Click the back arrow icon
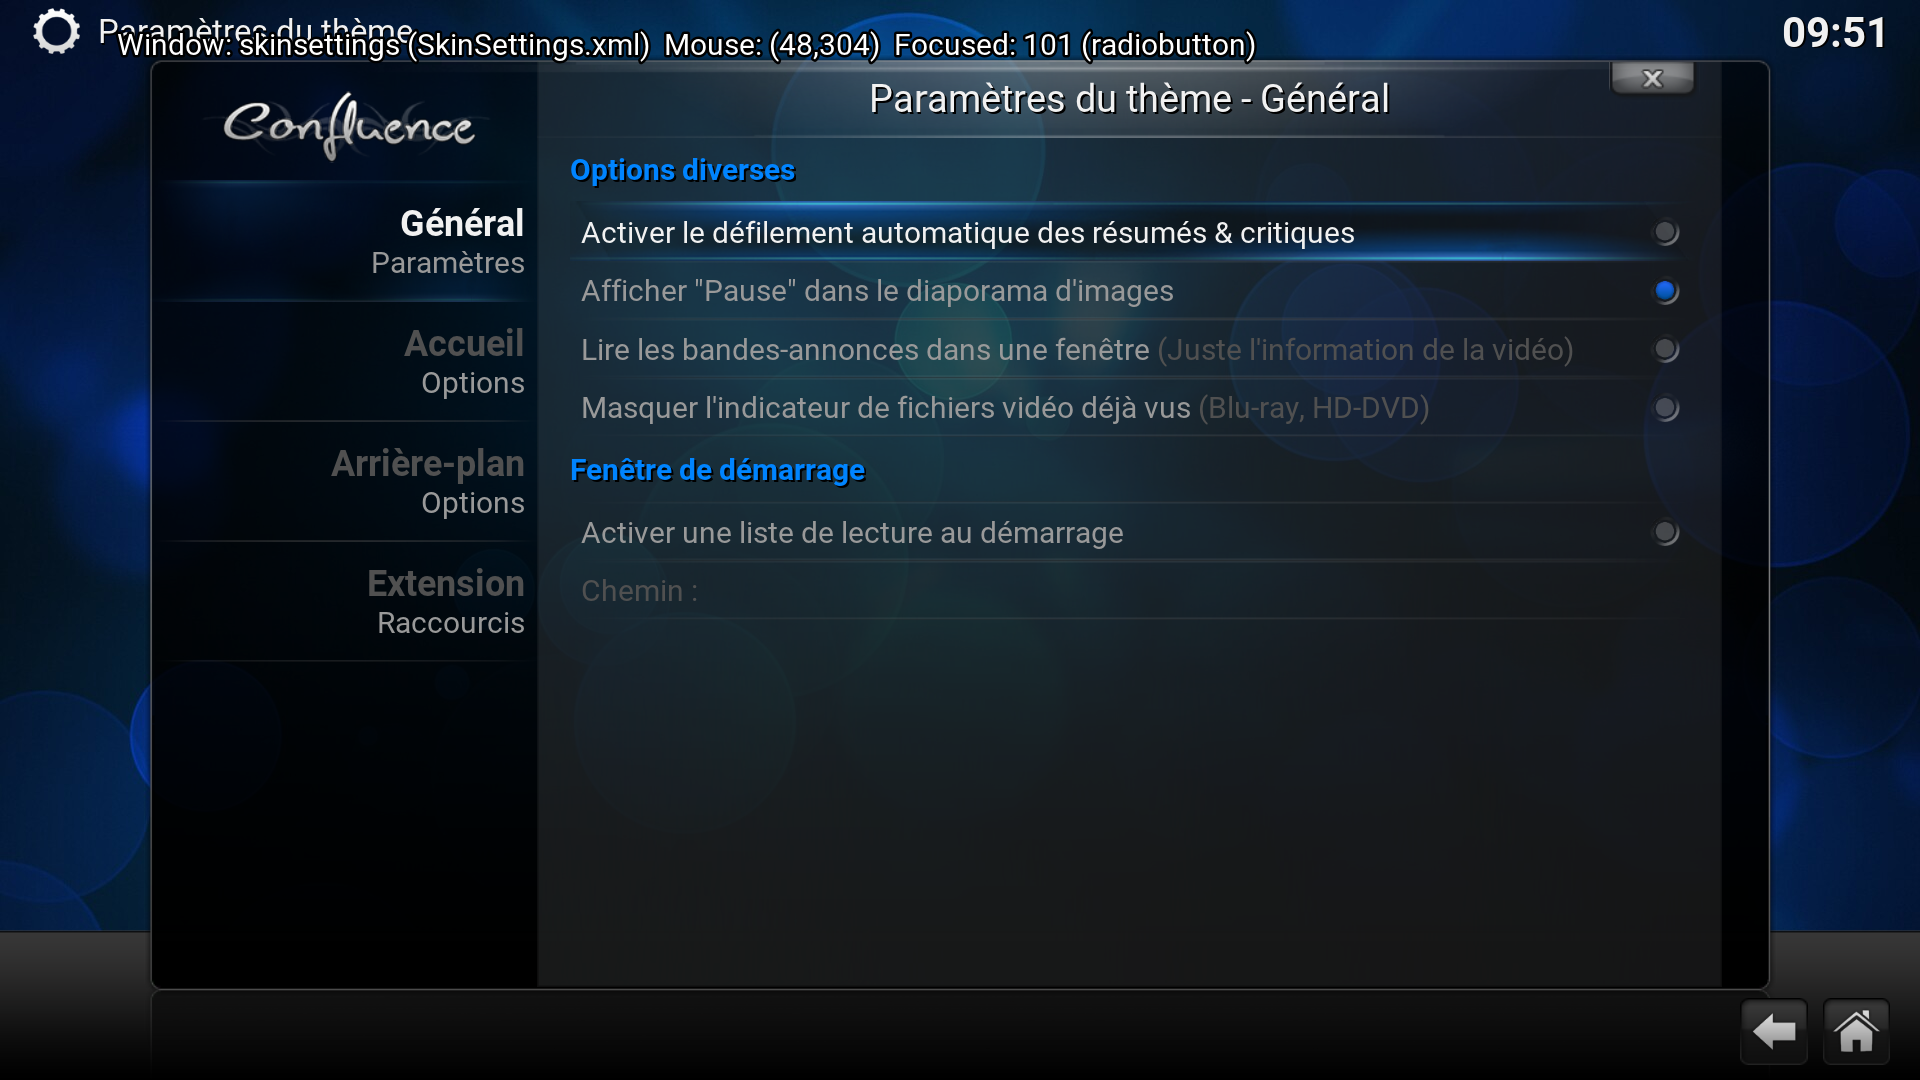 (1774, 1031)
